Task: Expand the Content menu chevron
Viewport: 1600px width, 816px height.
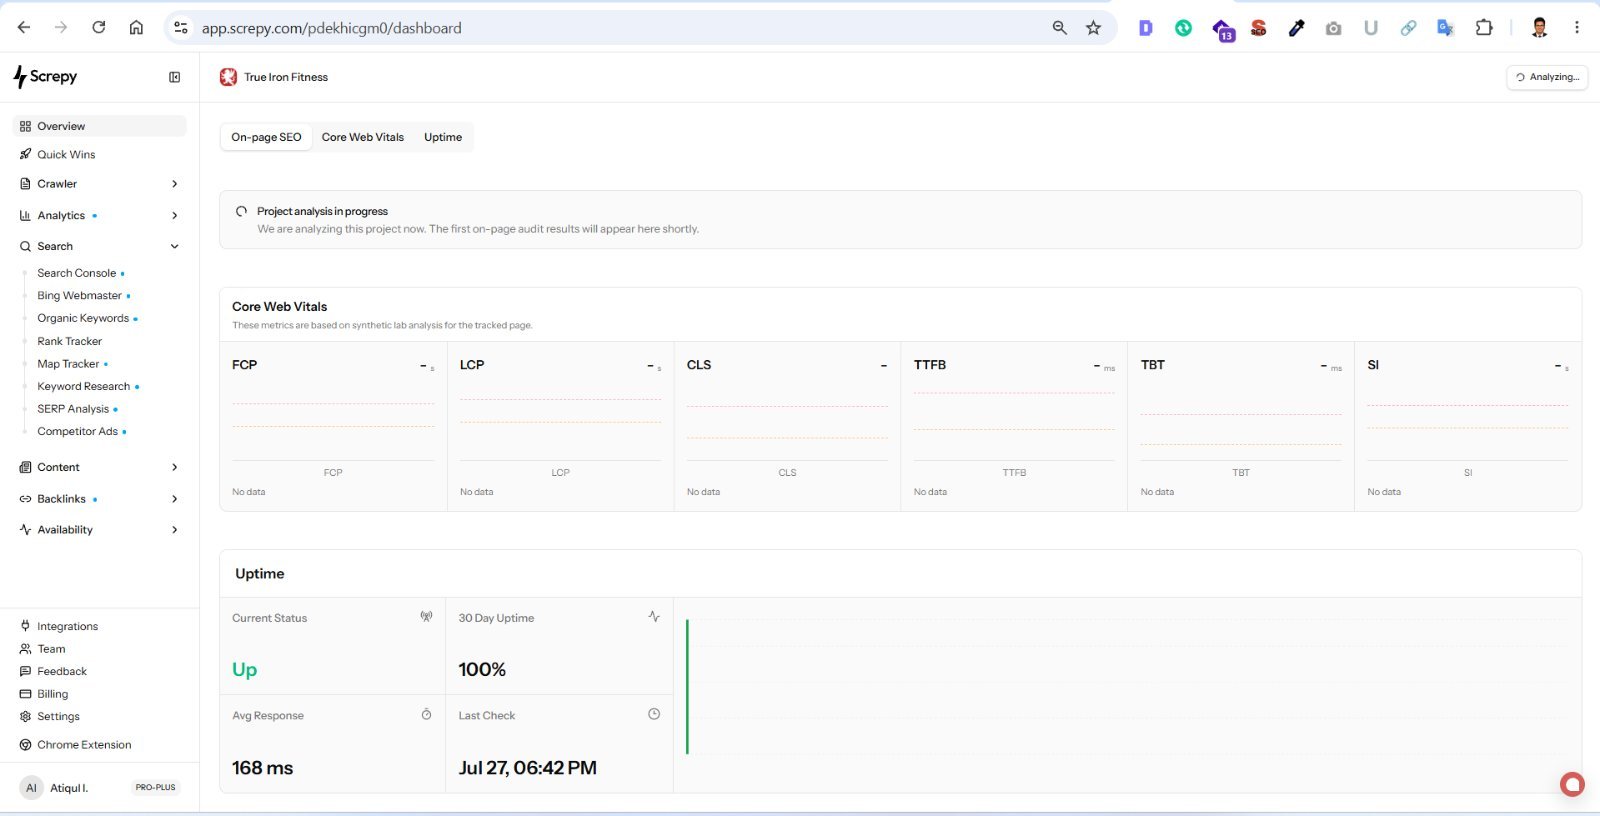Action: pyautogui.click(x=175, y=468)
